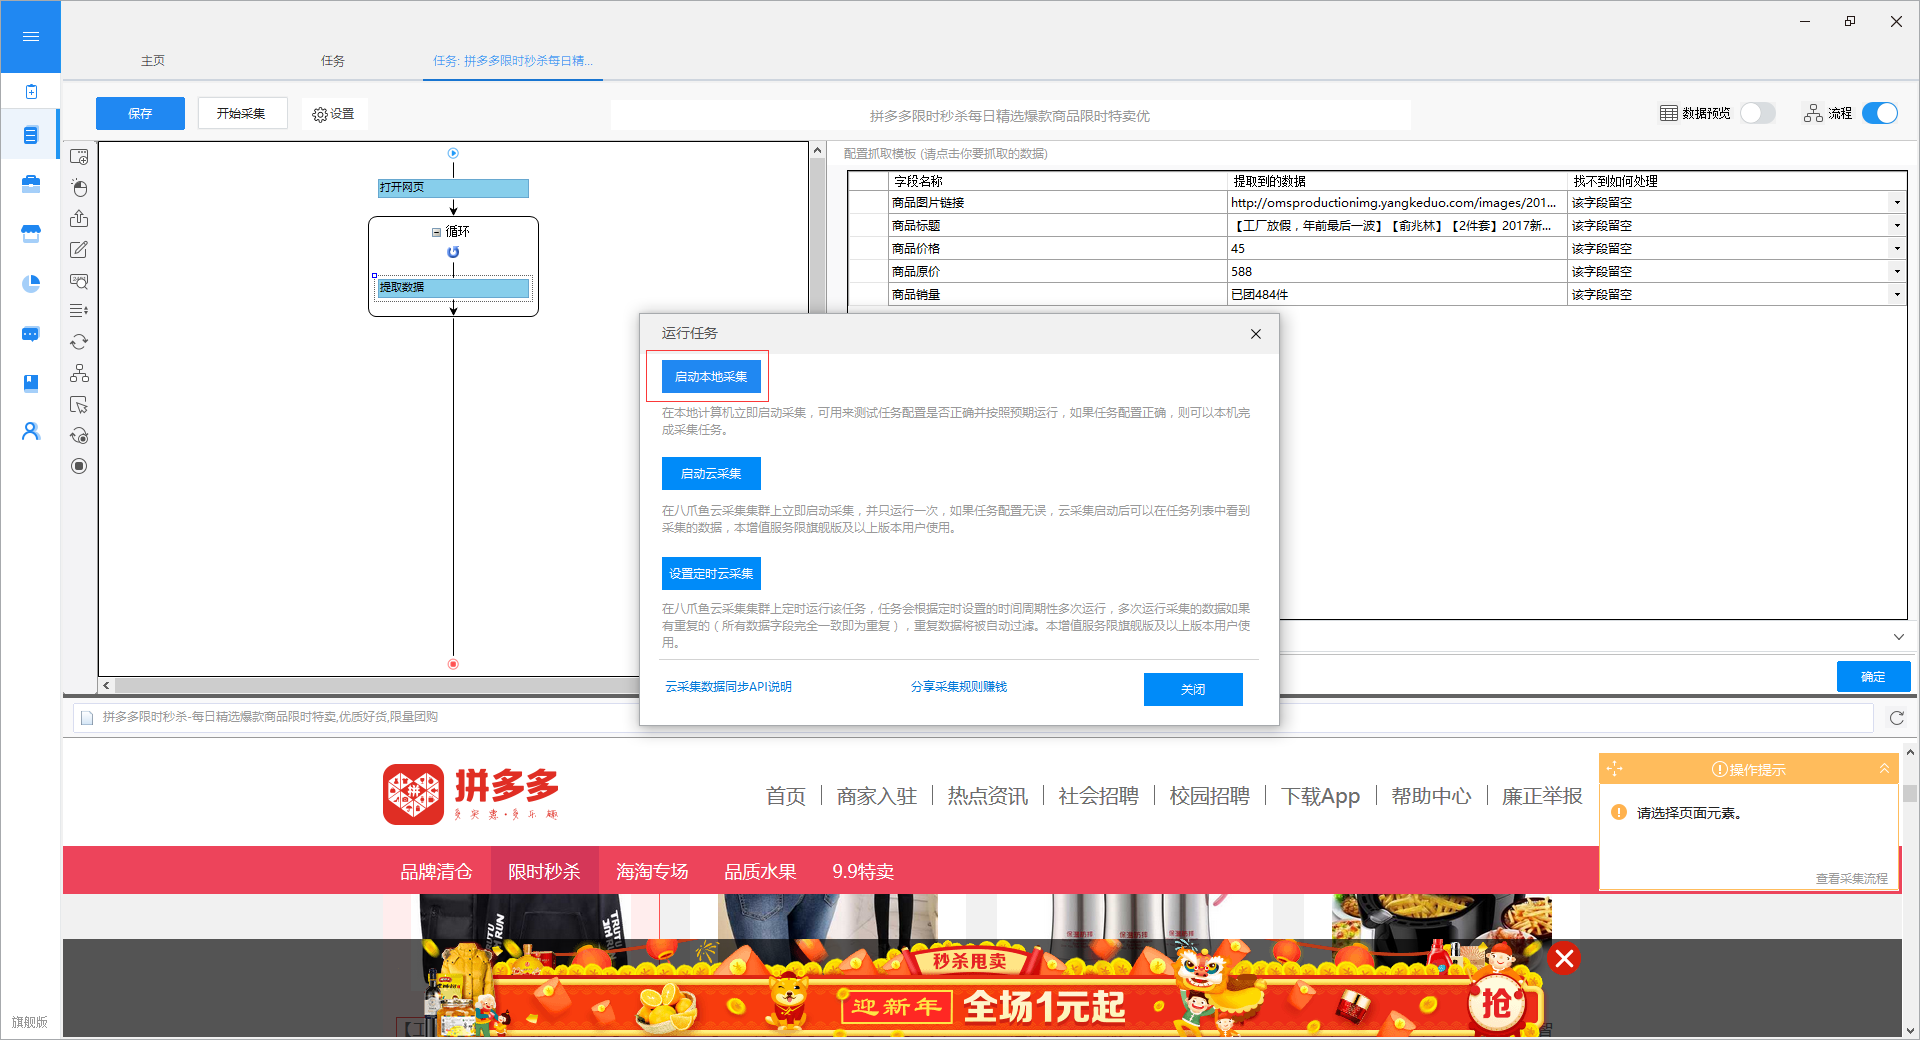The height and width of the screenshot is (1040, 1920).
Task: Select the dropdown list switch tool icon
Action: click(79, 311)
